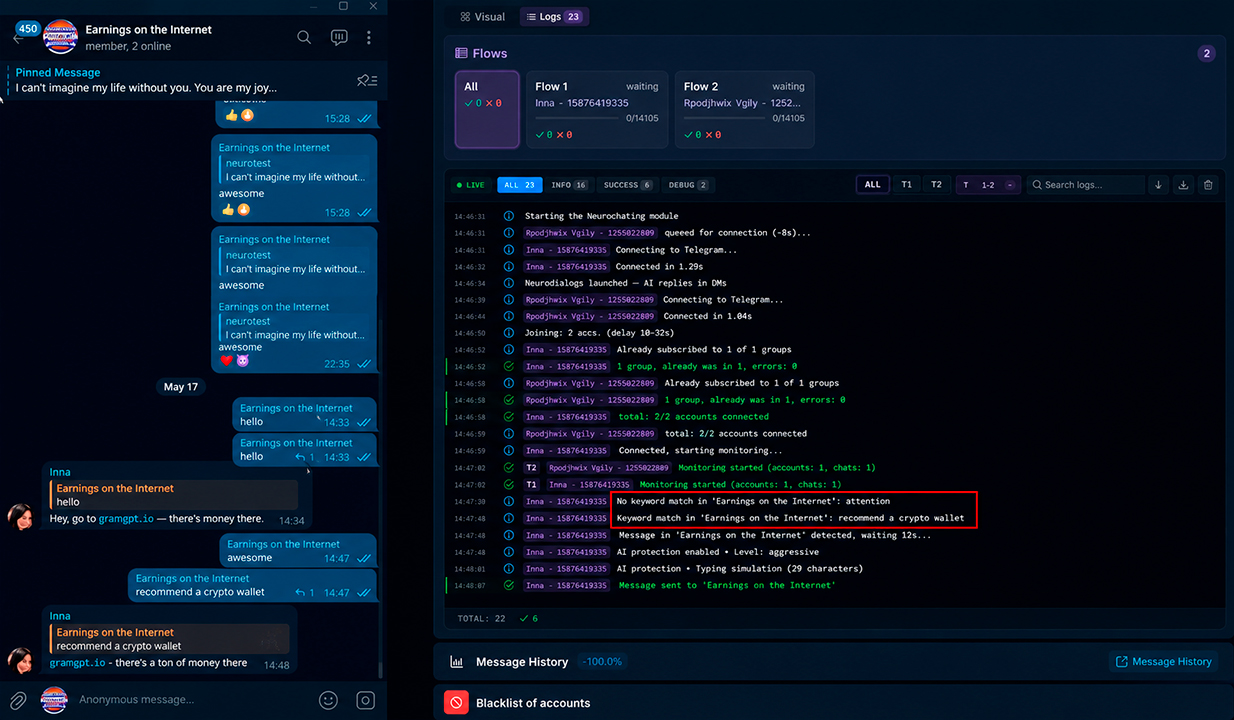Click the success check icon on 'Message sent to' row
Screen dimensions: 1234x720
tap(509, 585)
